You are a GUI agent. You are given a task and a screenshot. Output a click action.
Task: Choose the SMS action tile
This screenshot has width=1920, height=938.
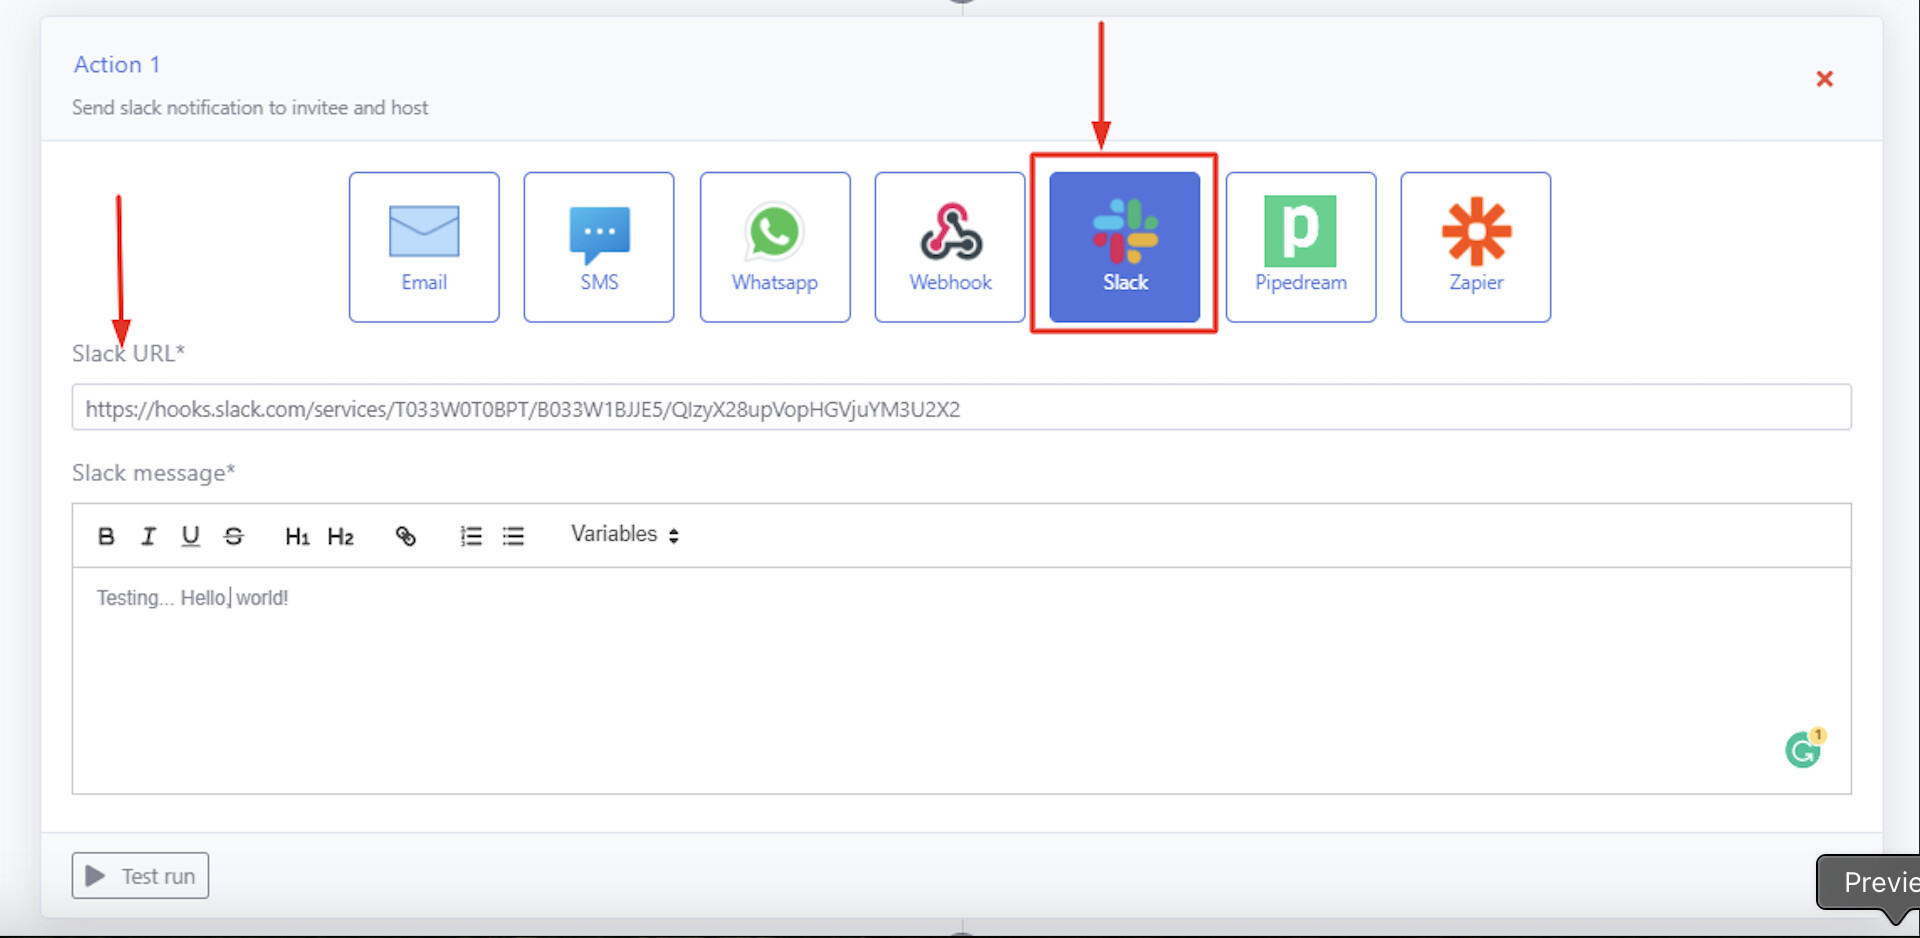[x=599, y=247]
